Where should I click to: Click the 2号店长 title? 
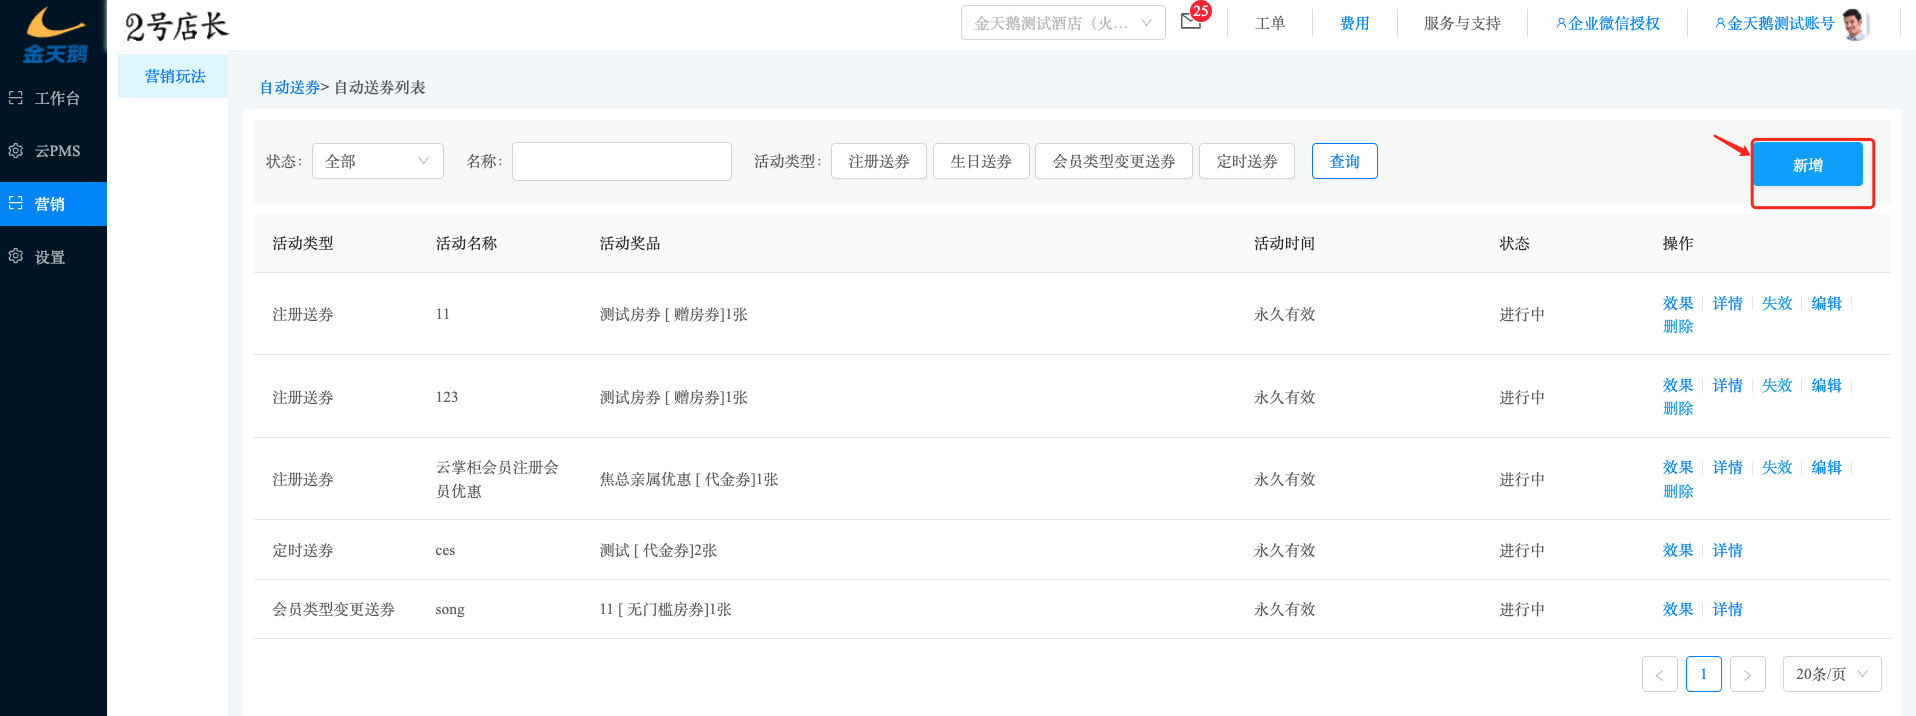pyautogui.click(x=176, y=26)
